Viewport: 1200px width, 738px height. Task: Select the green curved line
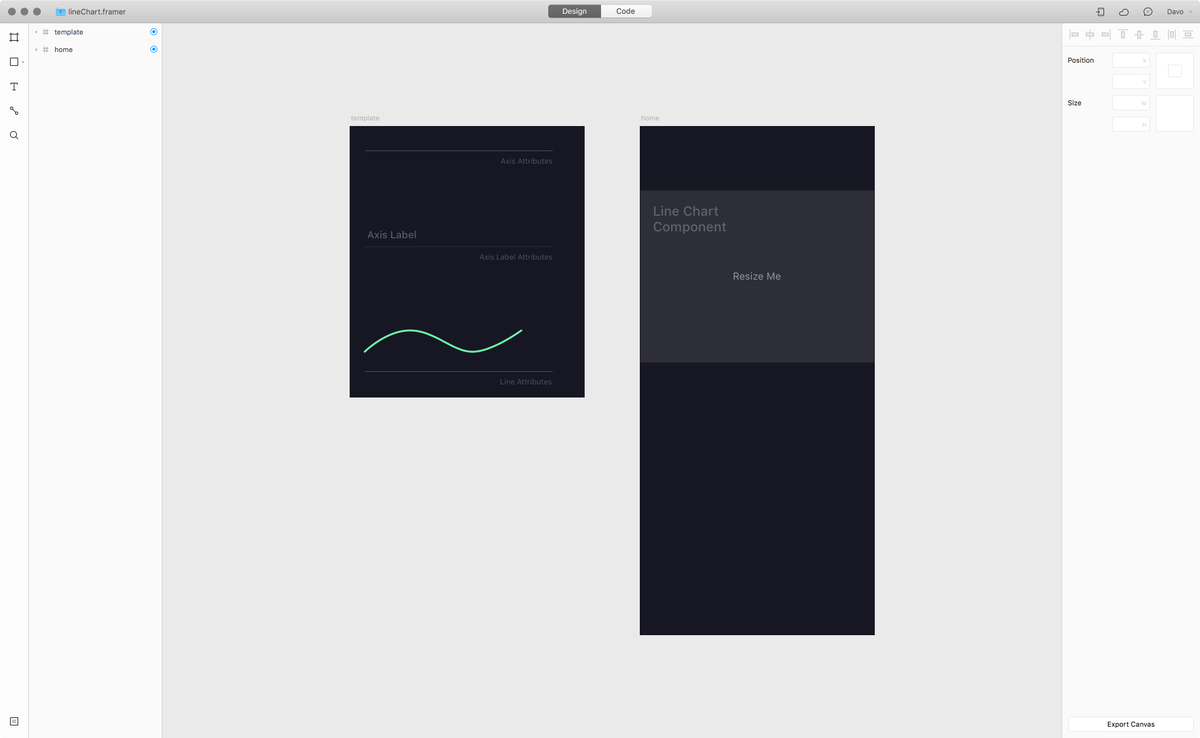(443, 340)
